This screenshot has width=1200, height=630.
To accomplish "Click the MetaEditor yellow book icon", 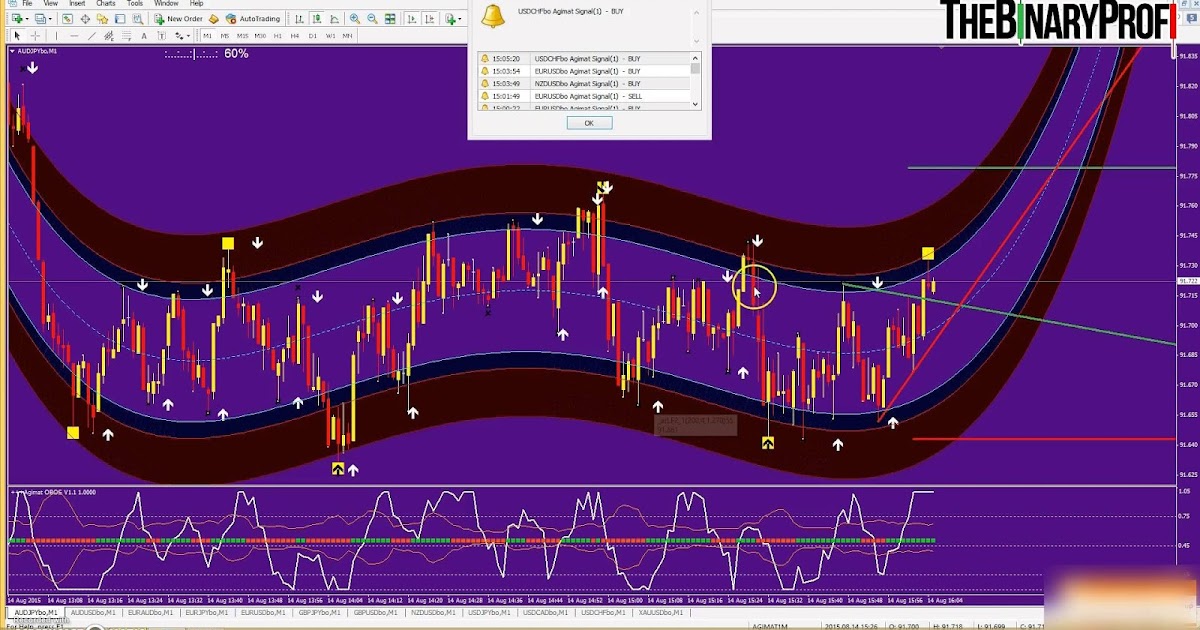I will pos(214,18).
